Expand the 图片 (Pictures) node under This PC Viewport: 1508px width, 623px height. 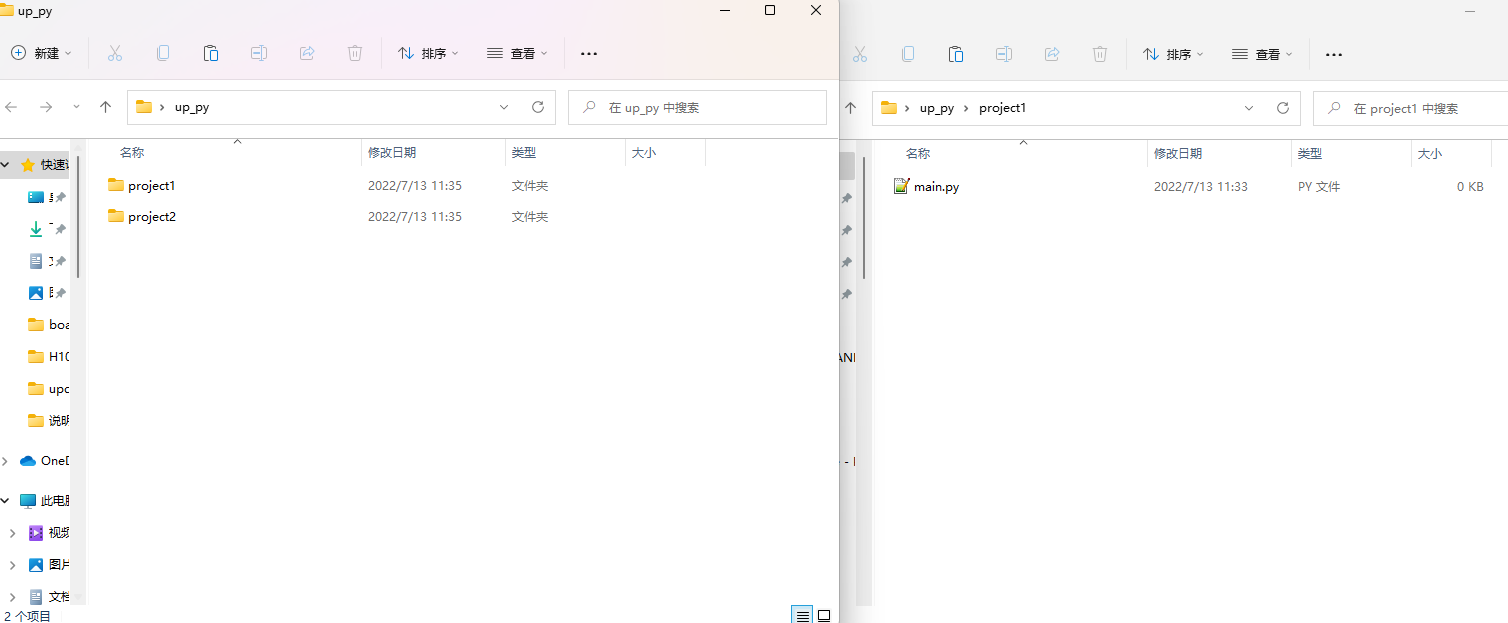13,565
